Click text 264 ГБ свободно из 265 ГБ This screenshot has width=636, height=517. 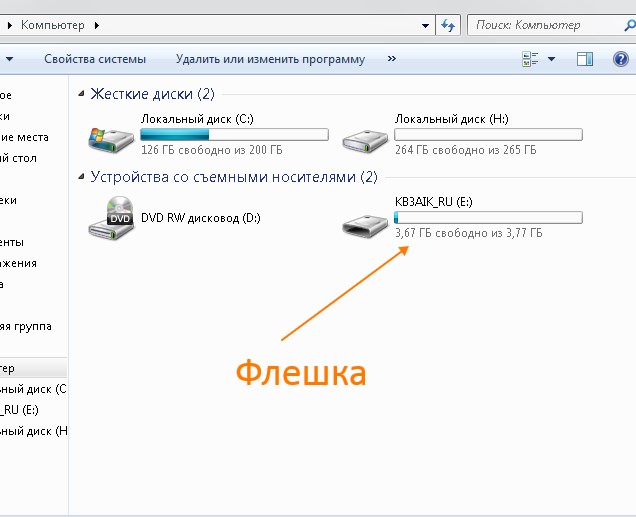tap(466, 150)
